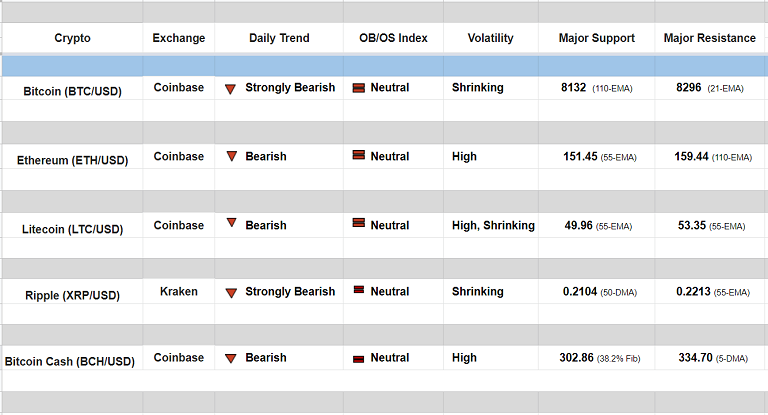Click the Volatility column header
768x415 pixels.
tap(490, 38)
